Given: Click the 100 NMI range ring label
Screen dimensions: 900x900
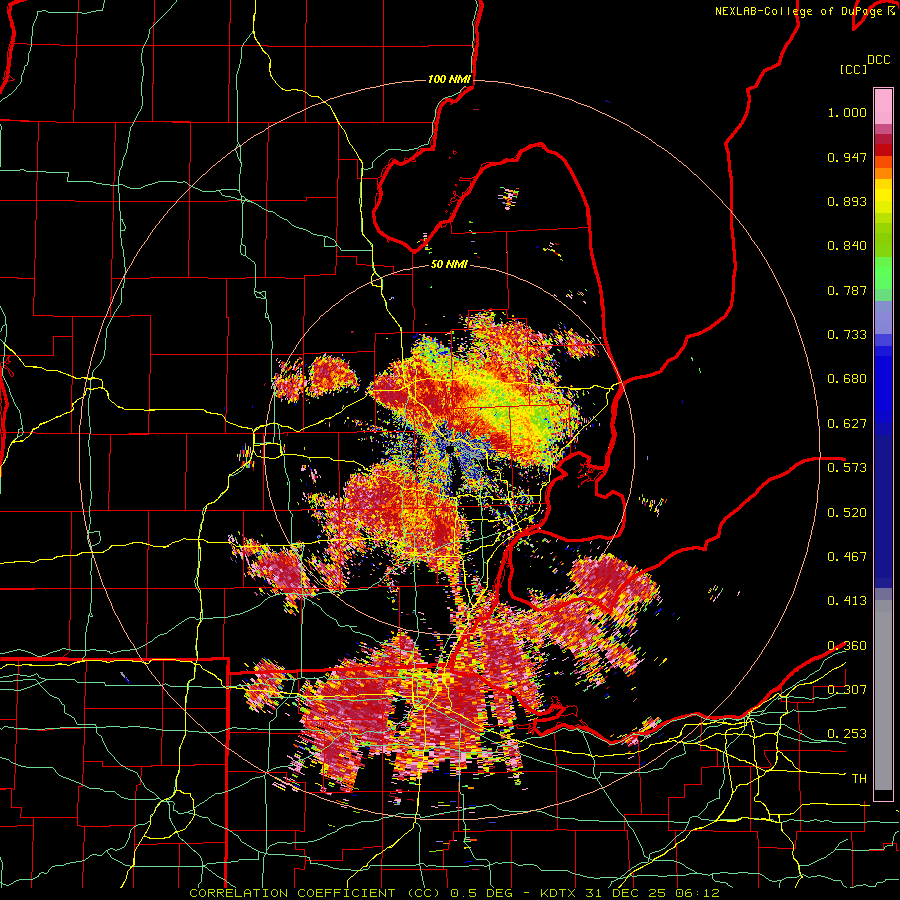Looking at the screenshot, I should tap(449, 79).
